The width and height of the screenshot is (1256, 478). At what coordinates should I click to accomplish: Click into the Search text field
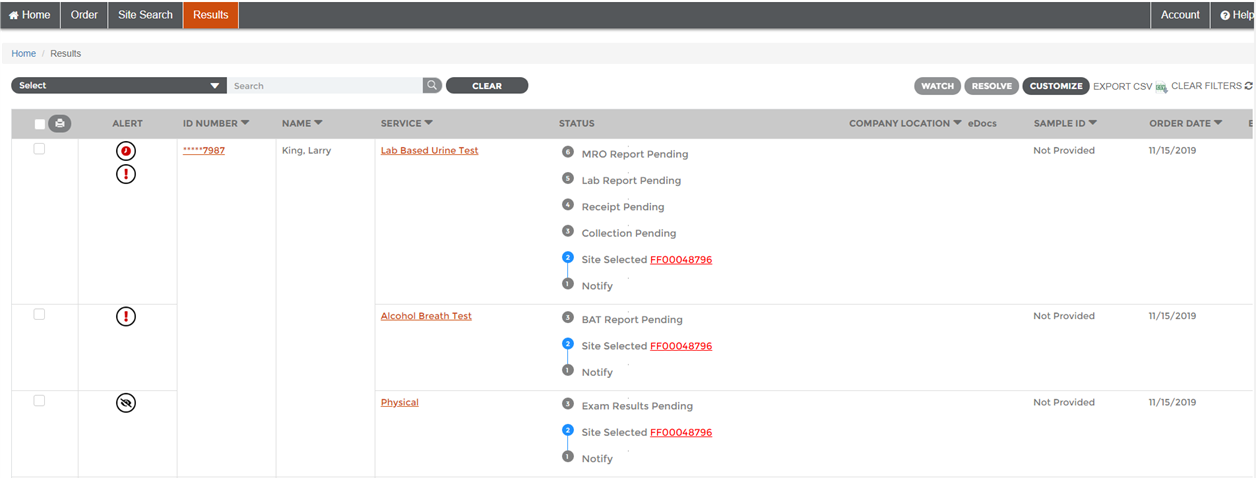325,86
